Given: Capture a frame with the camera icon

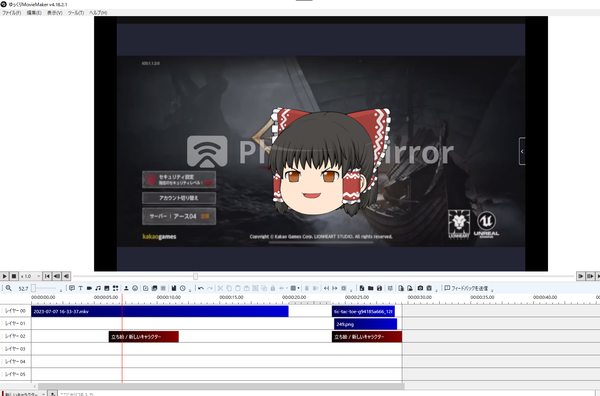Looking at the screenshot, I should coord(420,288).
